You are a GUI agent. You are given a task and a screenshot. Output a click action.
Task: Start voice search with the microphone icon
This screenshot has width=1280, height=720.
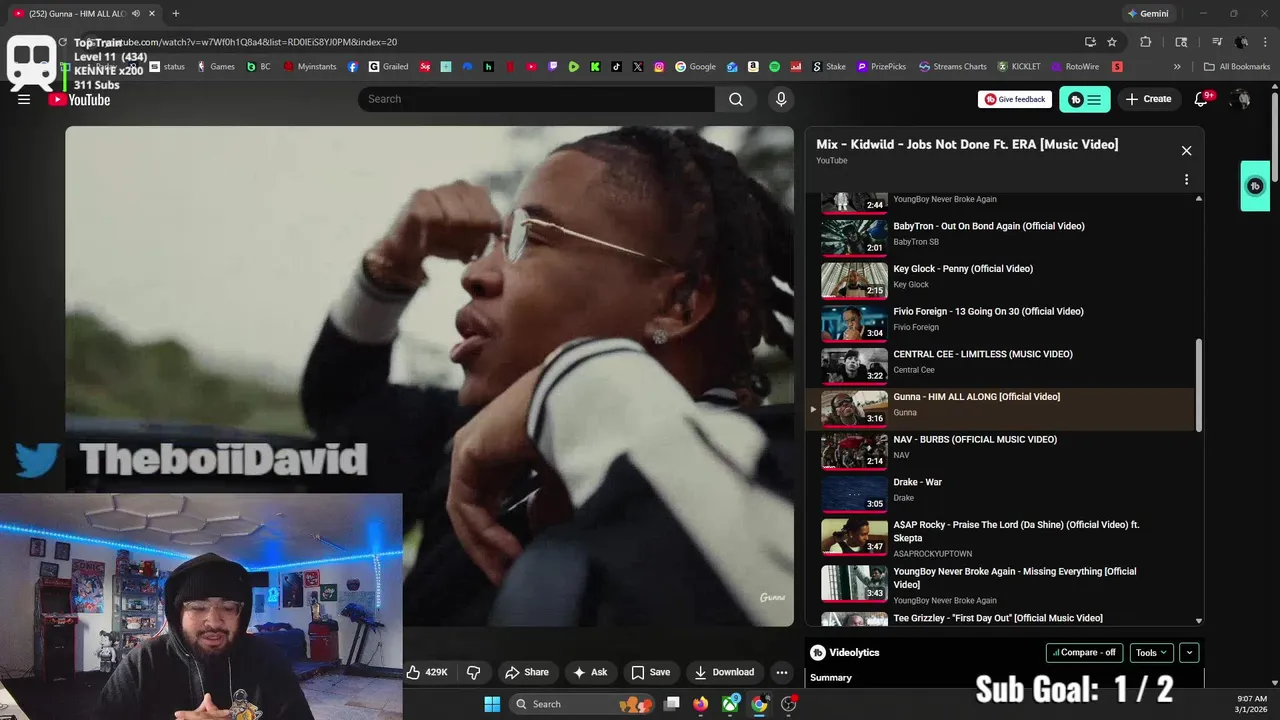coord(781,99)
